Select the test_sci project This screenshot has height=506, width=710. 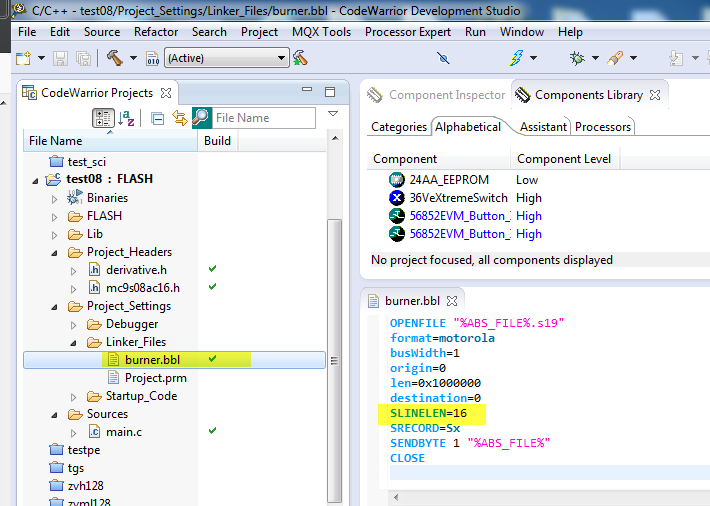[x=86, y=162]
